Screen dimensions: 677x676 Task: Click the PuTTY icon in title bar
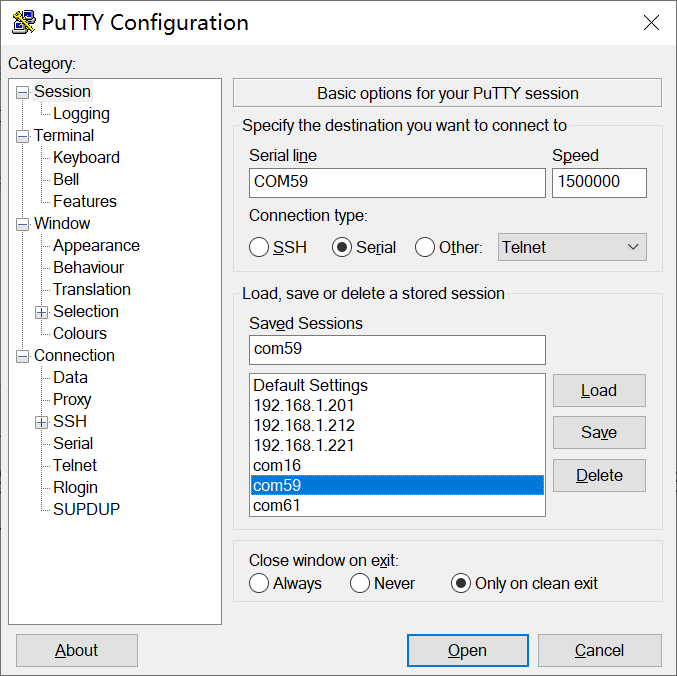(23, 22)
